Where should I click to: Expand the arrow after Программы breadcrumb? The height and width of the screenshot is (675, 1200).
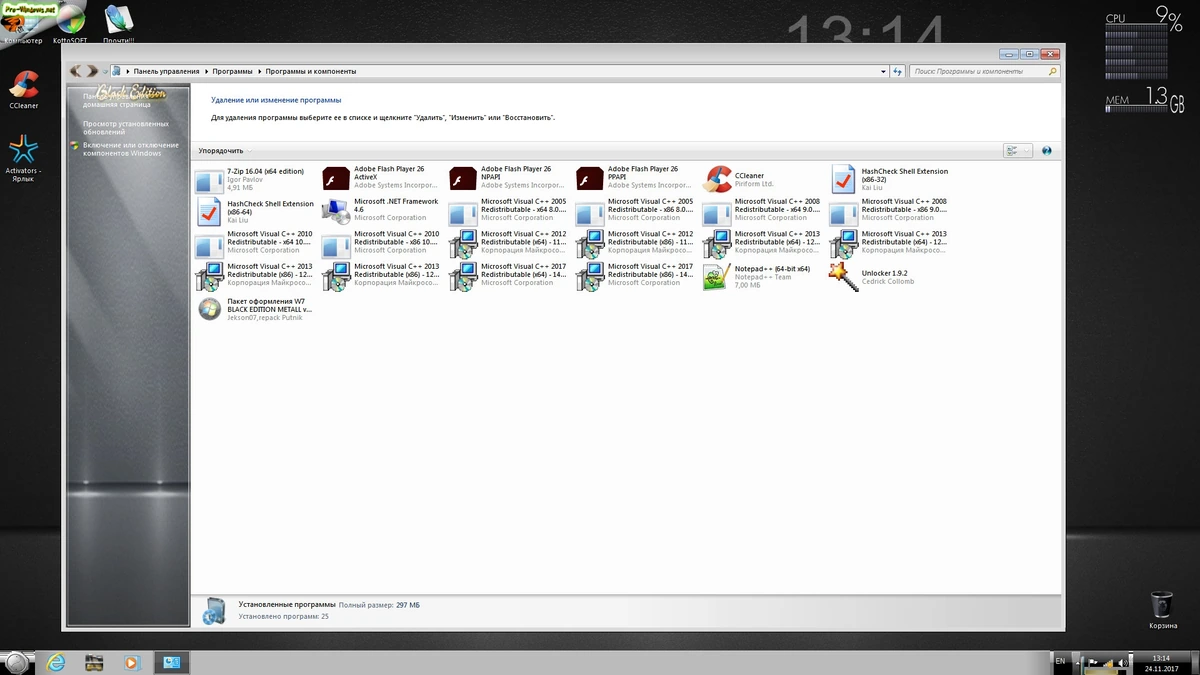(259, 72)
